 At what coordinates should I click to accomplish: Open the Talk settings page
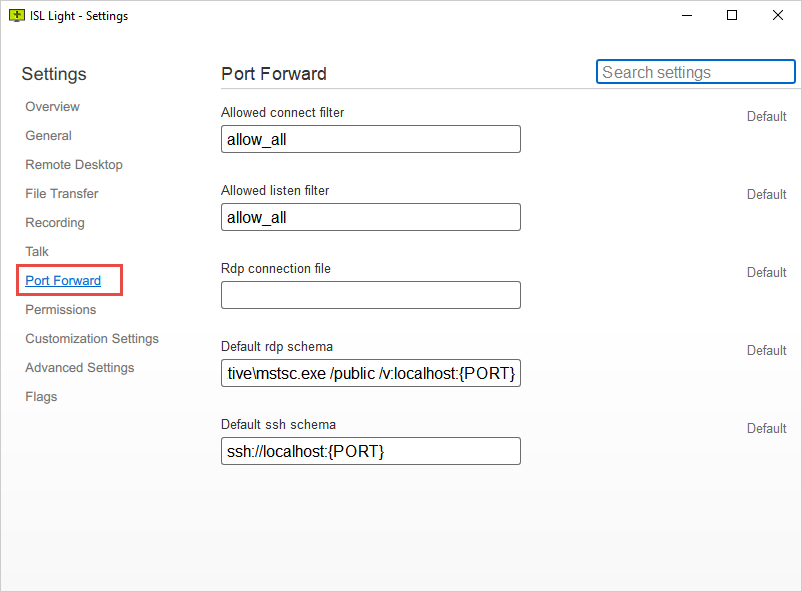tap(37, 251)
